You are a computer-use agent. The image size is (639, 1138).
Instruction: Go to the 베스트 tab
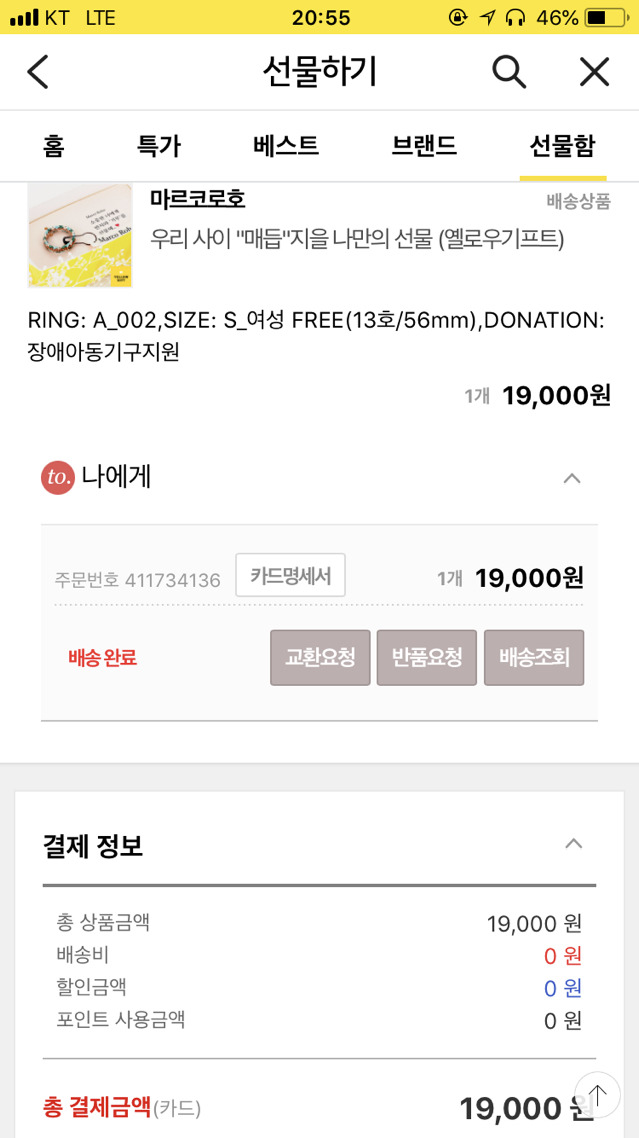pos(286,146)
